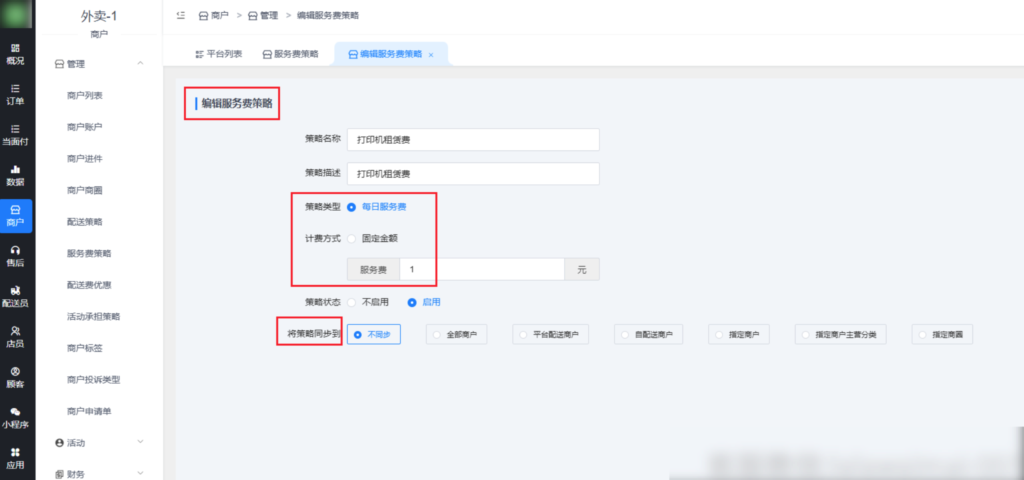Screen dimensions: 1024x480
Task: Open the 应用 apps sidebar icon
Action: pyautogui.click(x=15, y=458)
